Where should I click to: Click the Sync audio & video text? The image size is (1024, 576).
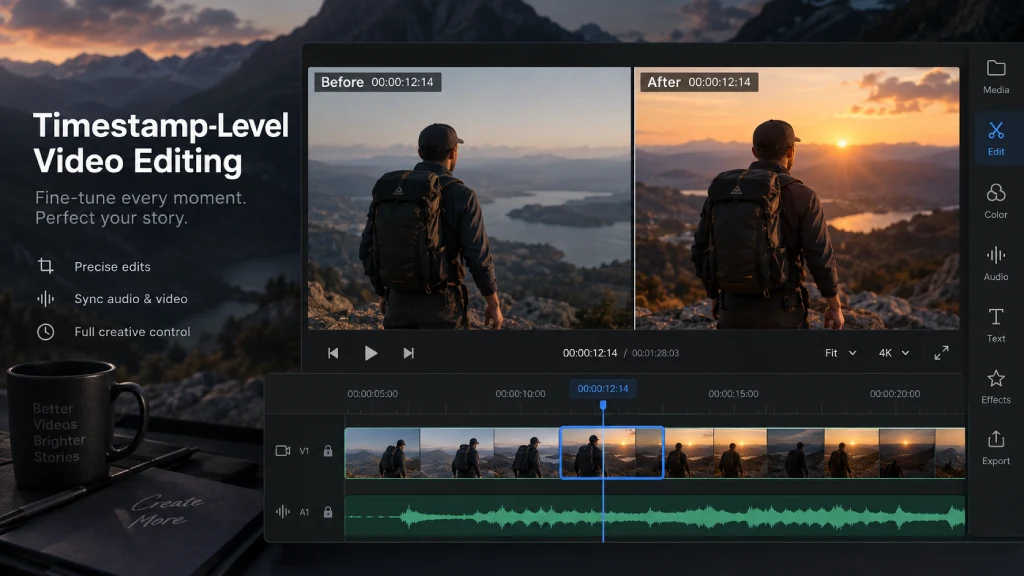[131, 299]
